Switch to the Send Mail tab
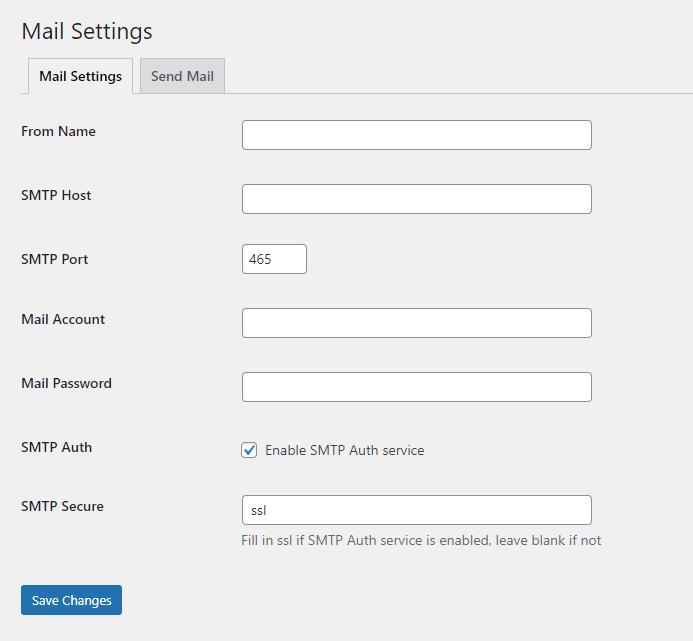The width and height of the screenshot is (693, 641). point(183,76)
